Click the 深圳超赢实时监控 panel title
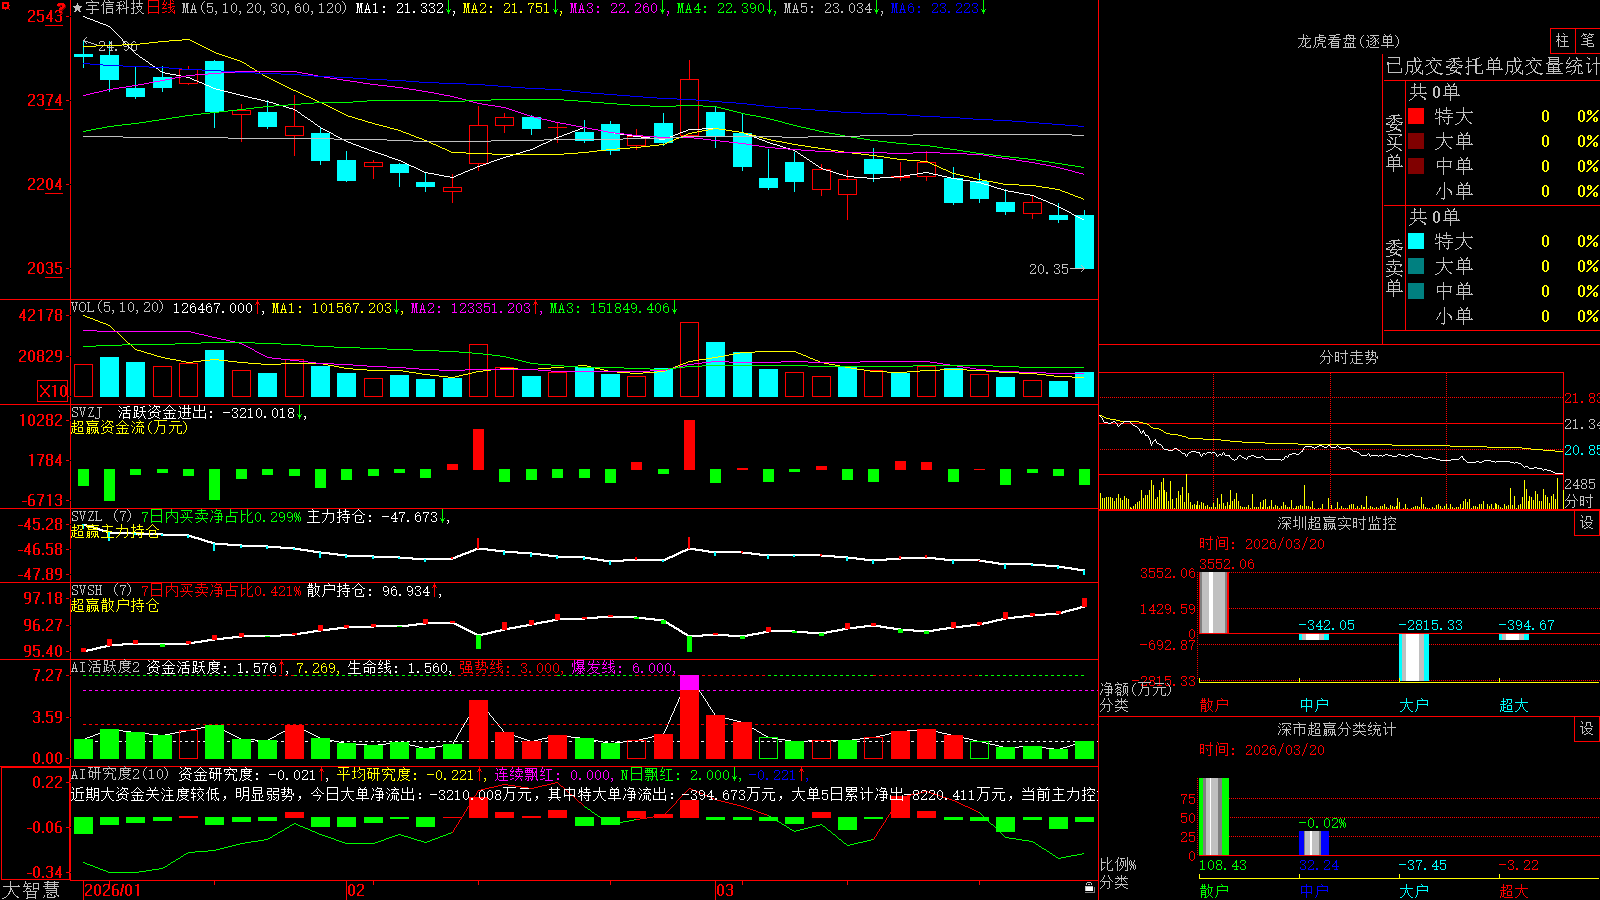Screen dimensions: 1600x900 point(1337,523)
